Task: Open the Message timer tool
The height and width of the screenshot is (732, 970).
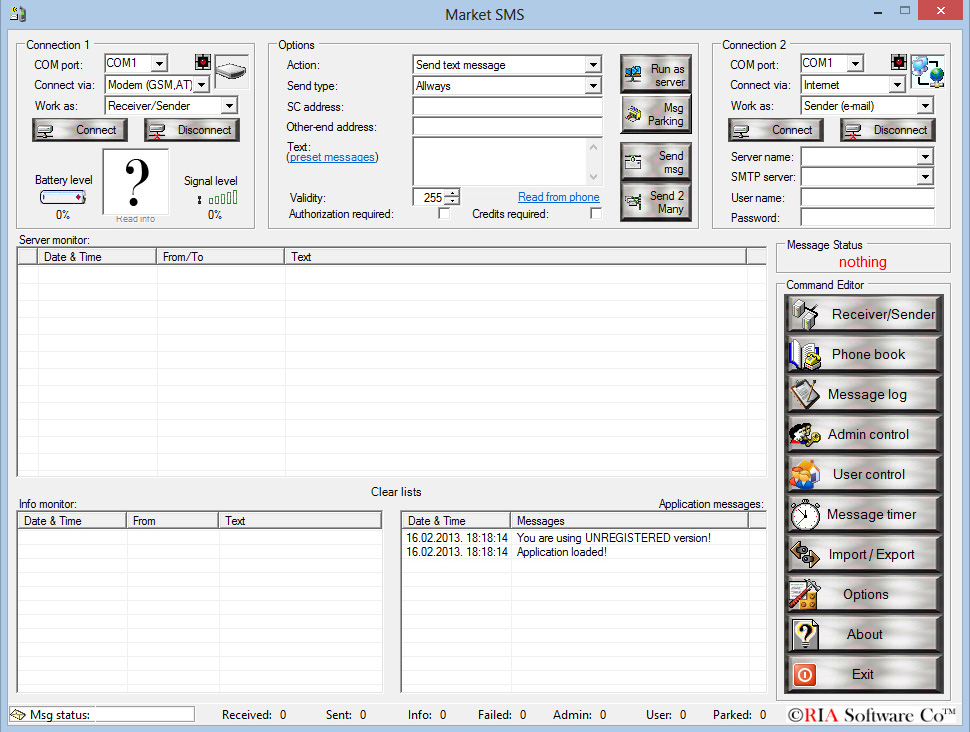Action: (x=862, y=513)
